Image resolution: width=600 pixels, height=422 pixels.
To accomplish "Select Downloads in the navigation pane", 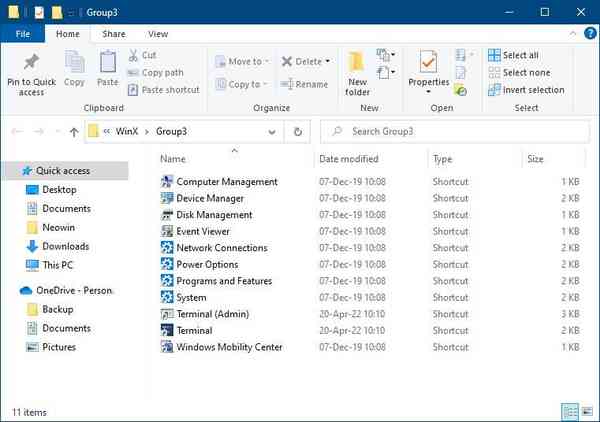I will 65,246.
